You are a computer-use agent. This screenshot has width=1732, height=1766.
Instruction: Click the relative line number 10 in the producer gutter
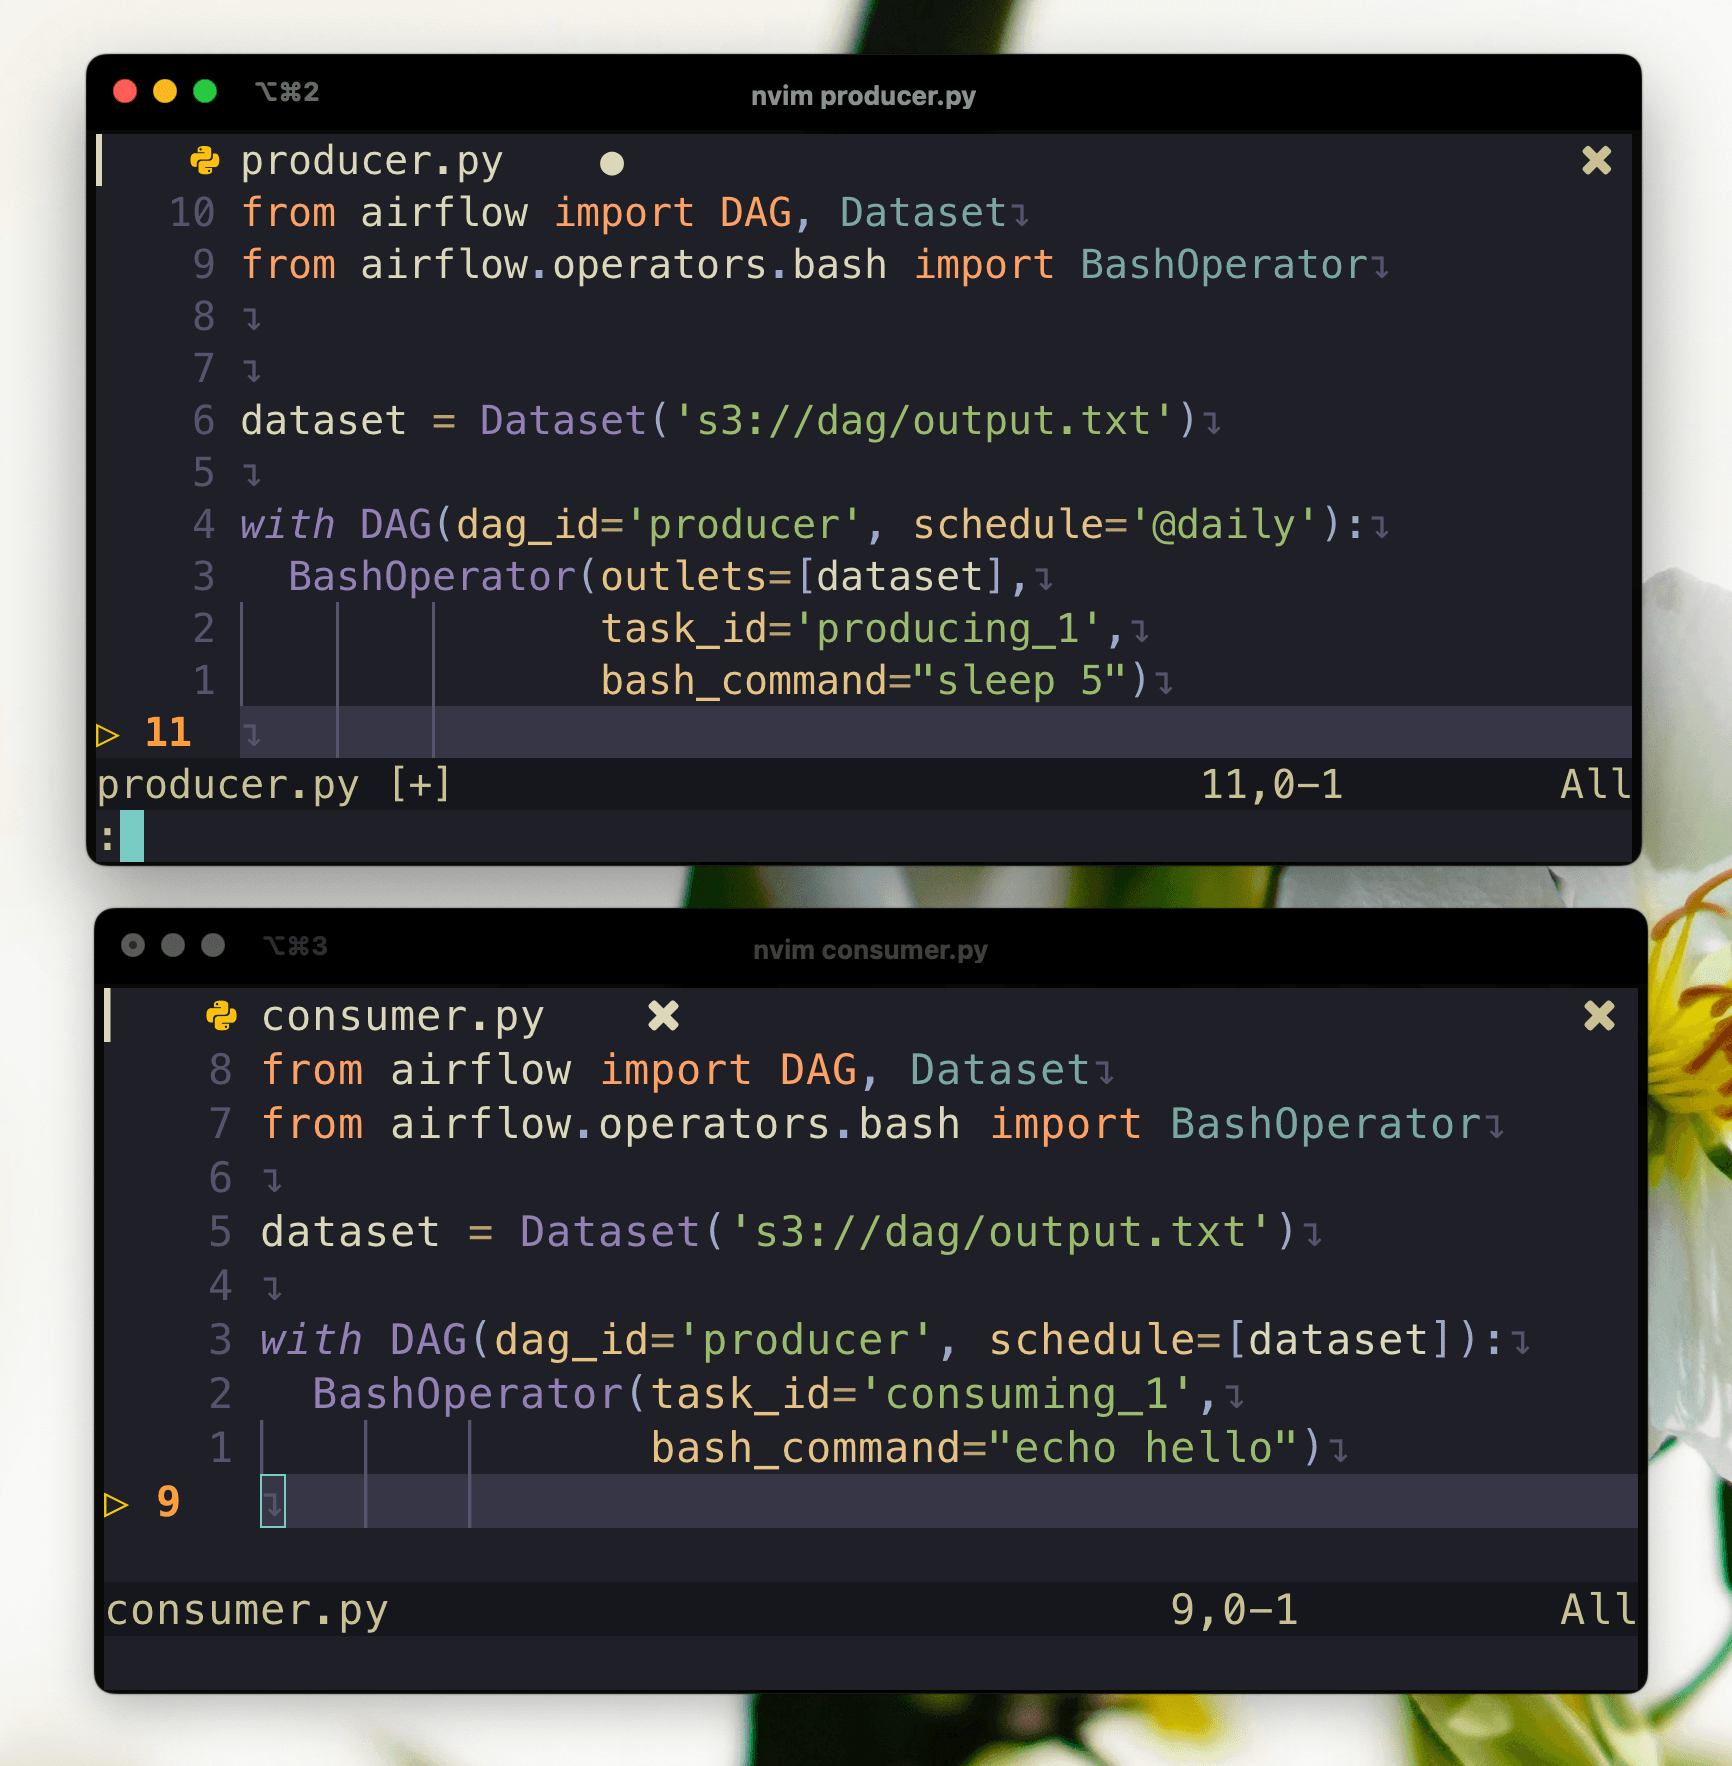click(x=192, y=213)
